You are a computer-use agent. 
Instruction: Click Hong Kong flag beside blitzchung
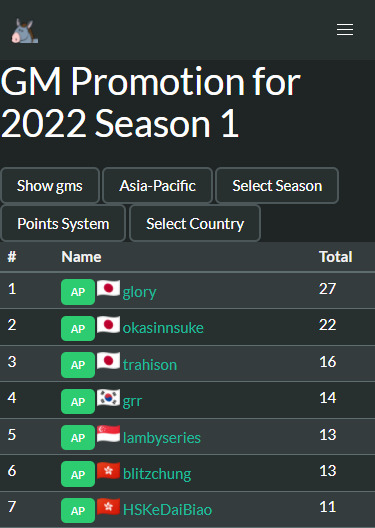[x=108, y=470]
